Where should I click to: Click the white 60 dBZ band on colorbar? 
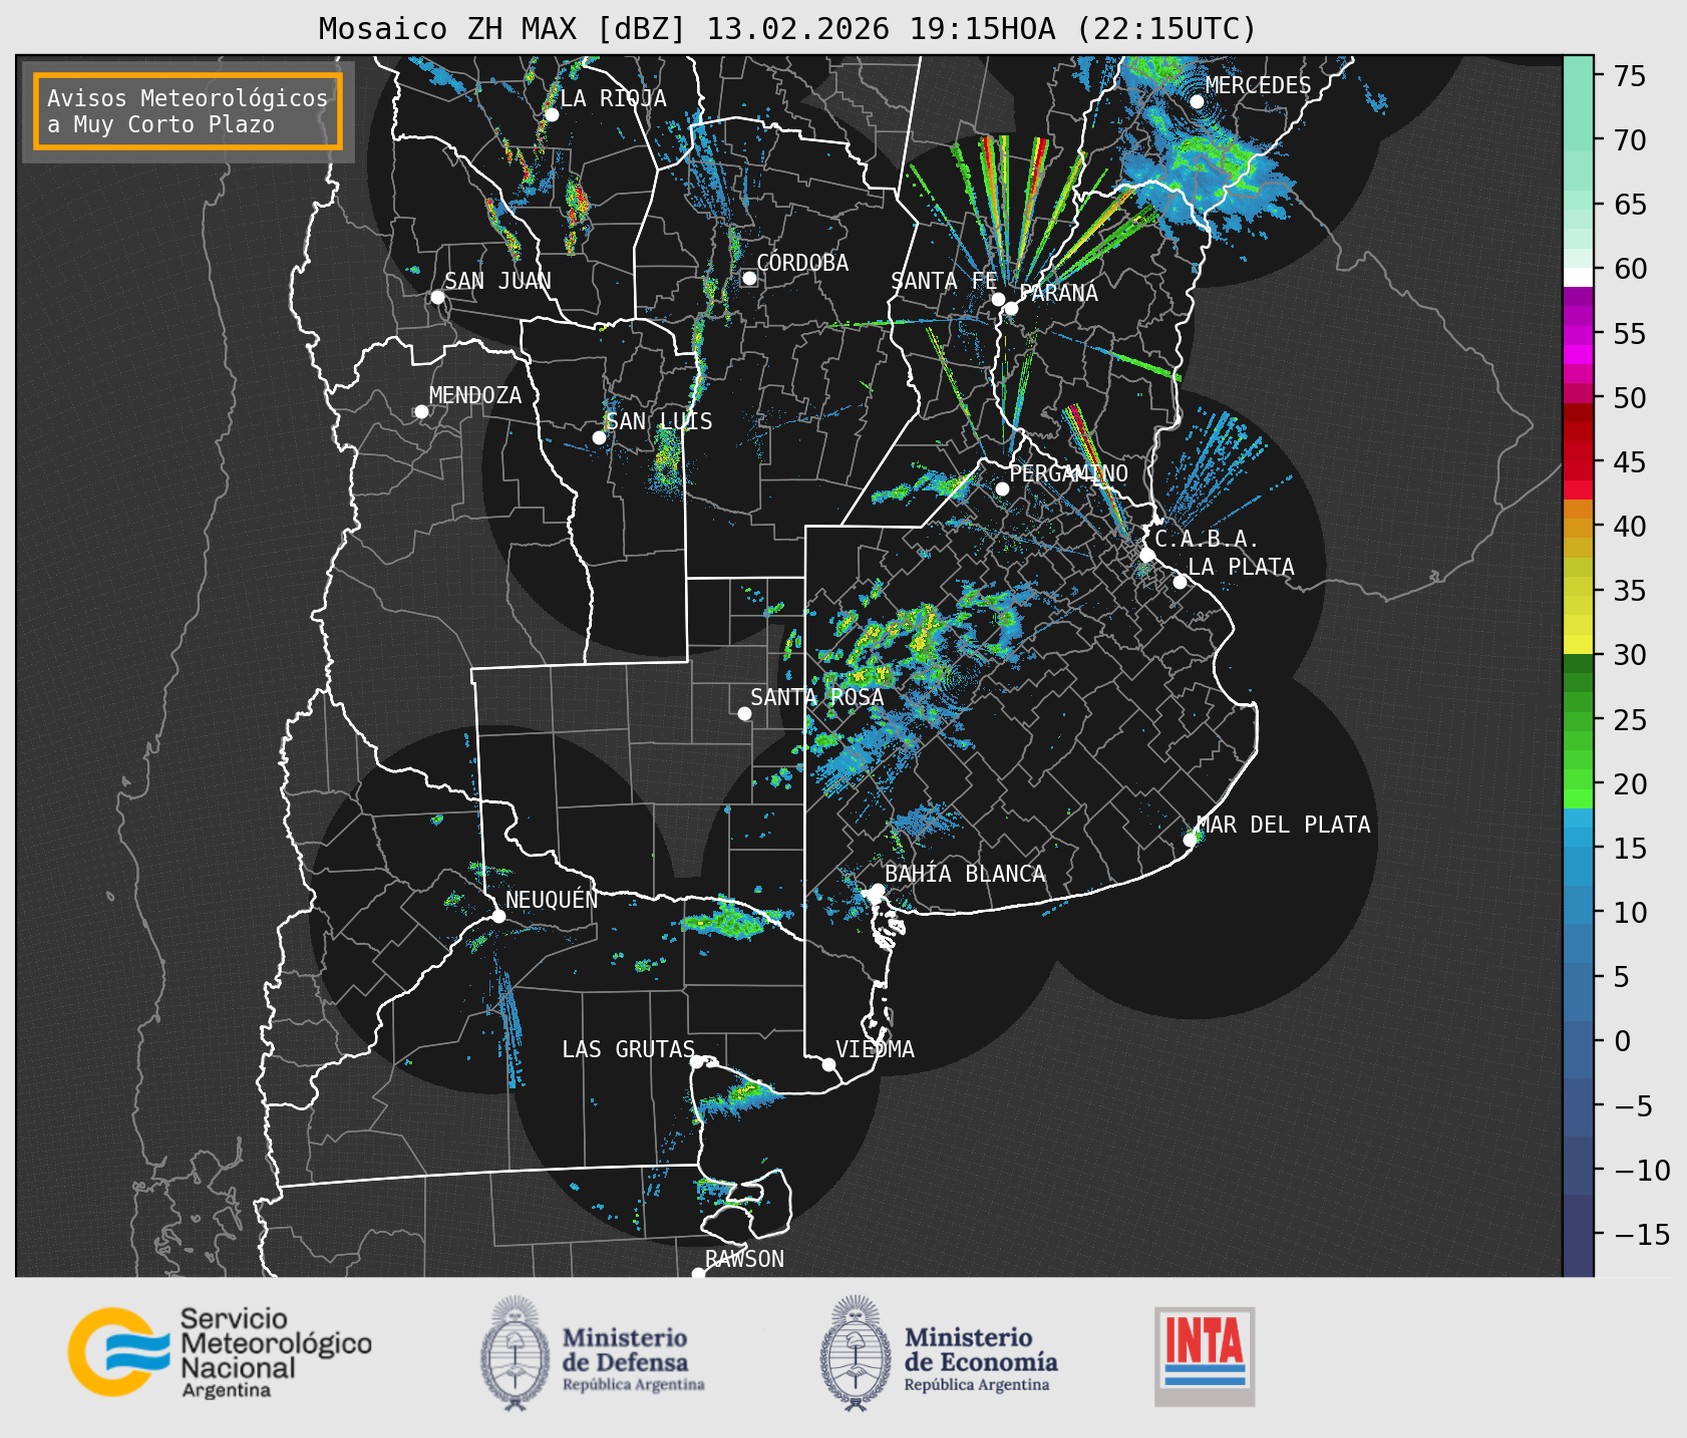[1578, 276]
